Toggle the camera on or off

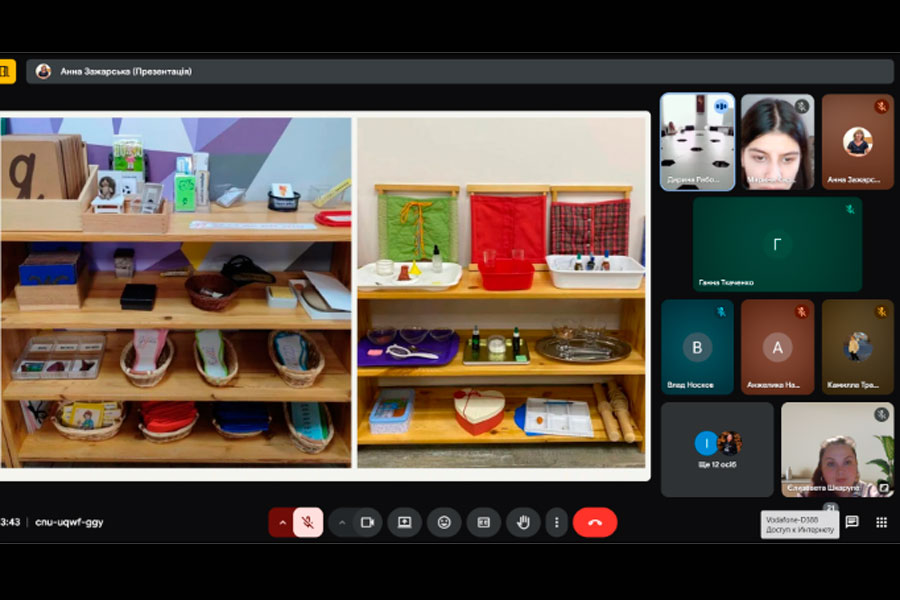[367, 522]
